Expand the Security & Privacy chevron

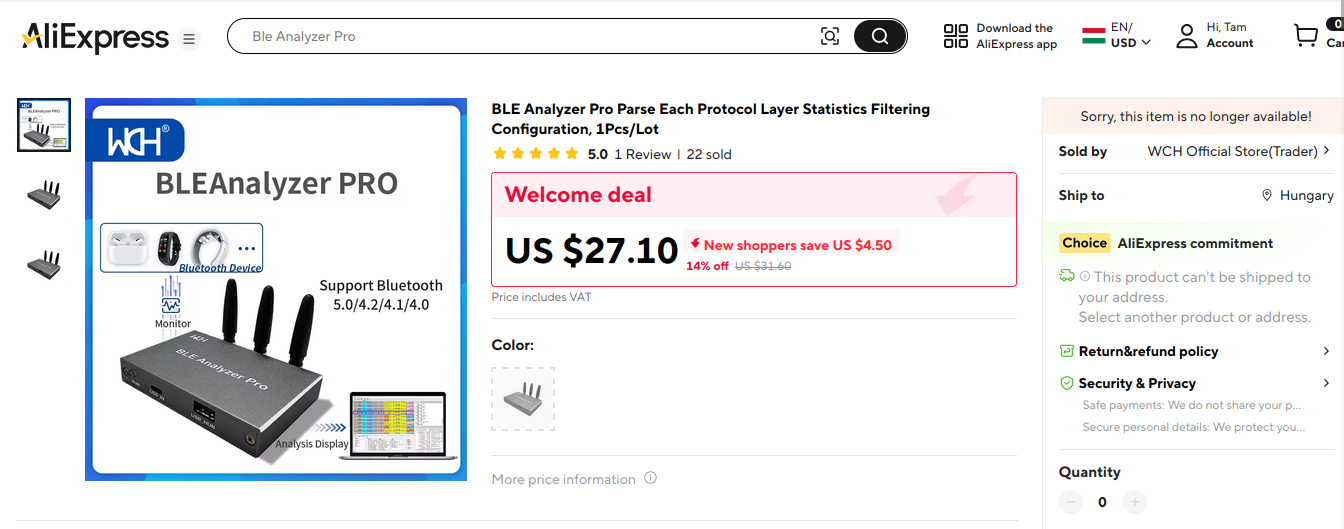1326,384
